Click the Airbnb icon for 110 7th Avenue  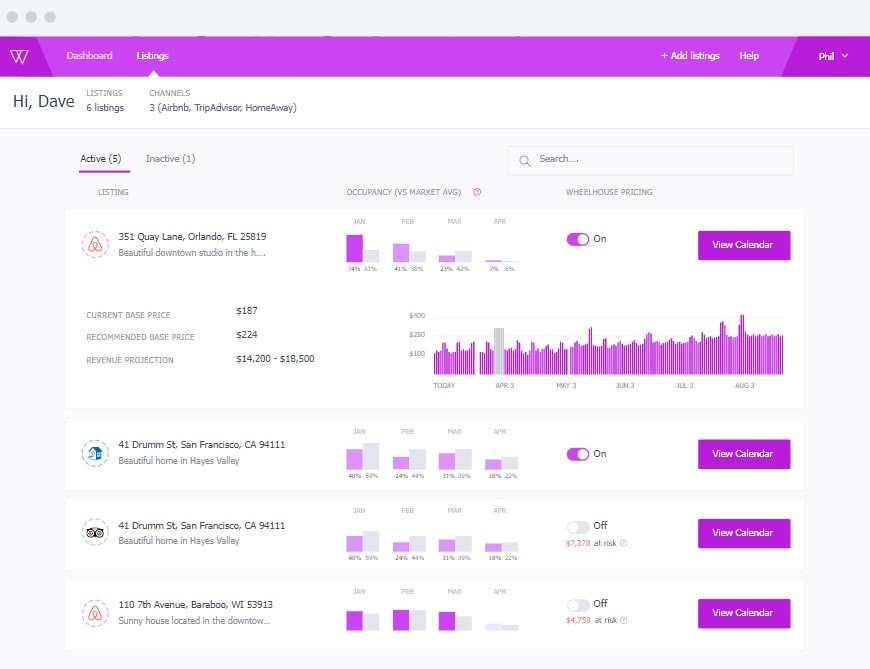coord(95,613)
